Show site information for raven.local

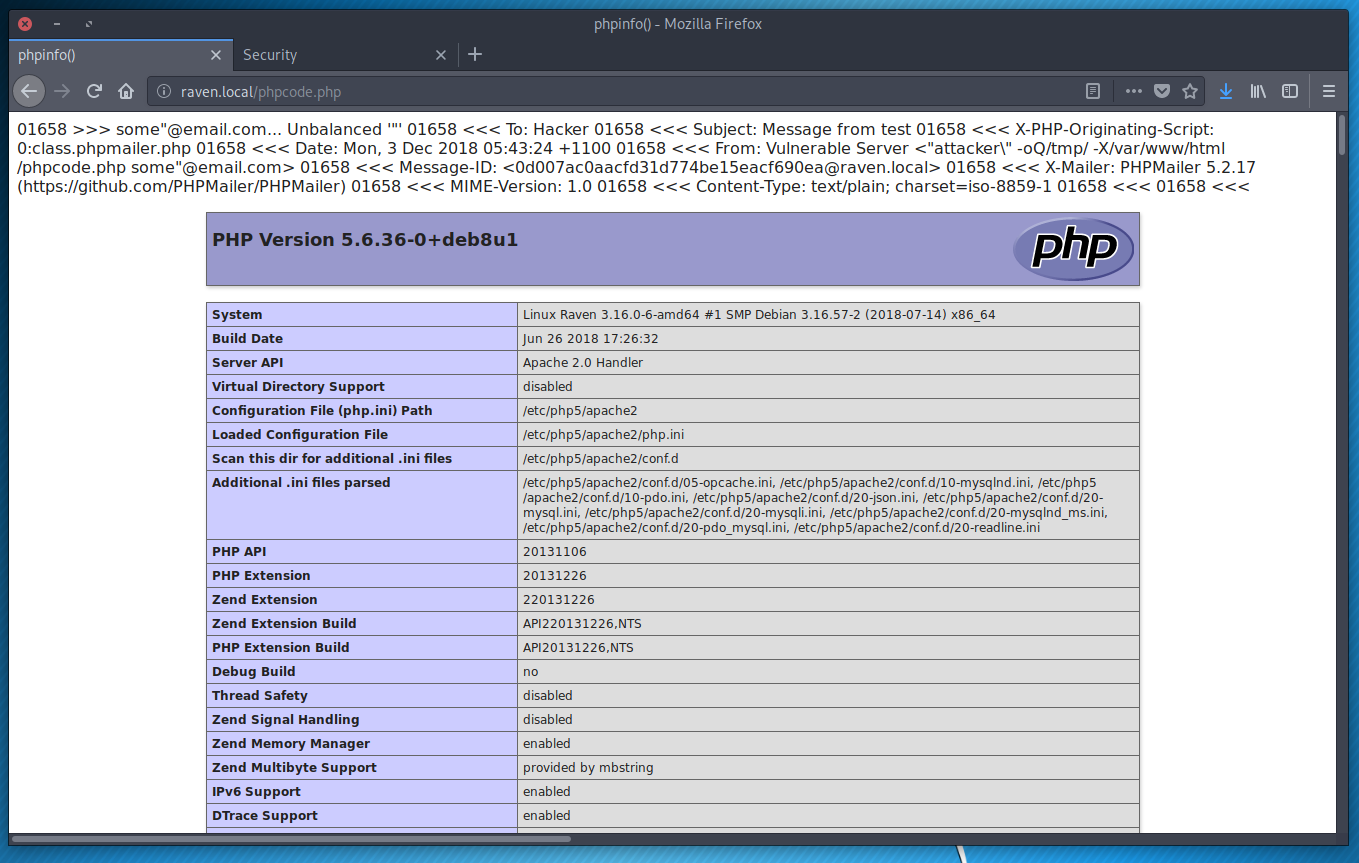click(165, 92)
